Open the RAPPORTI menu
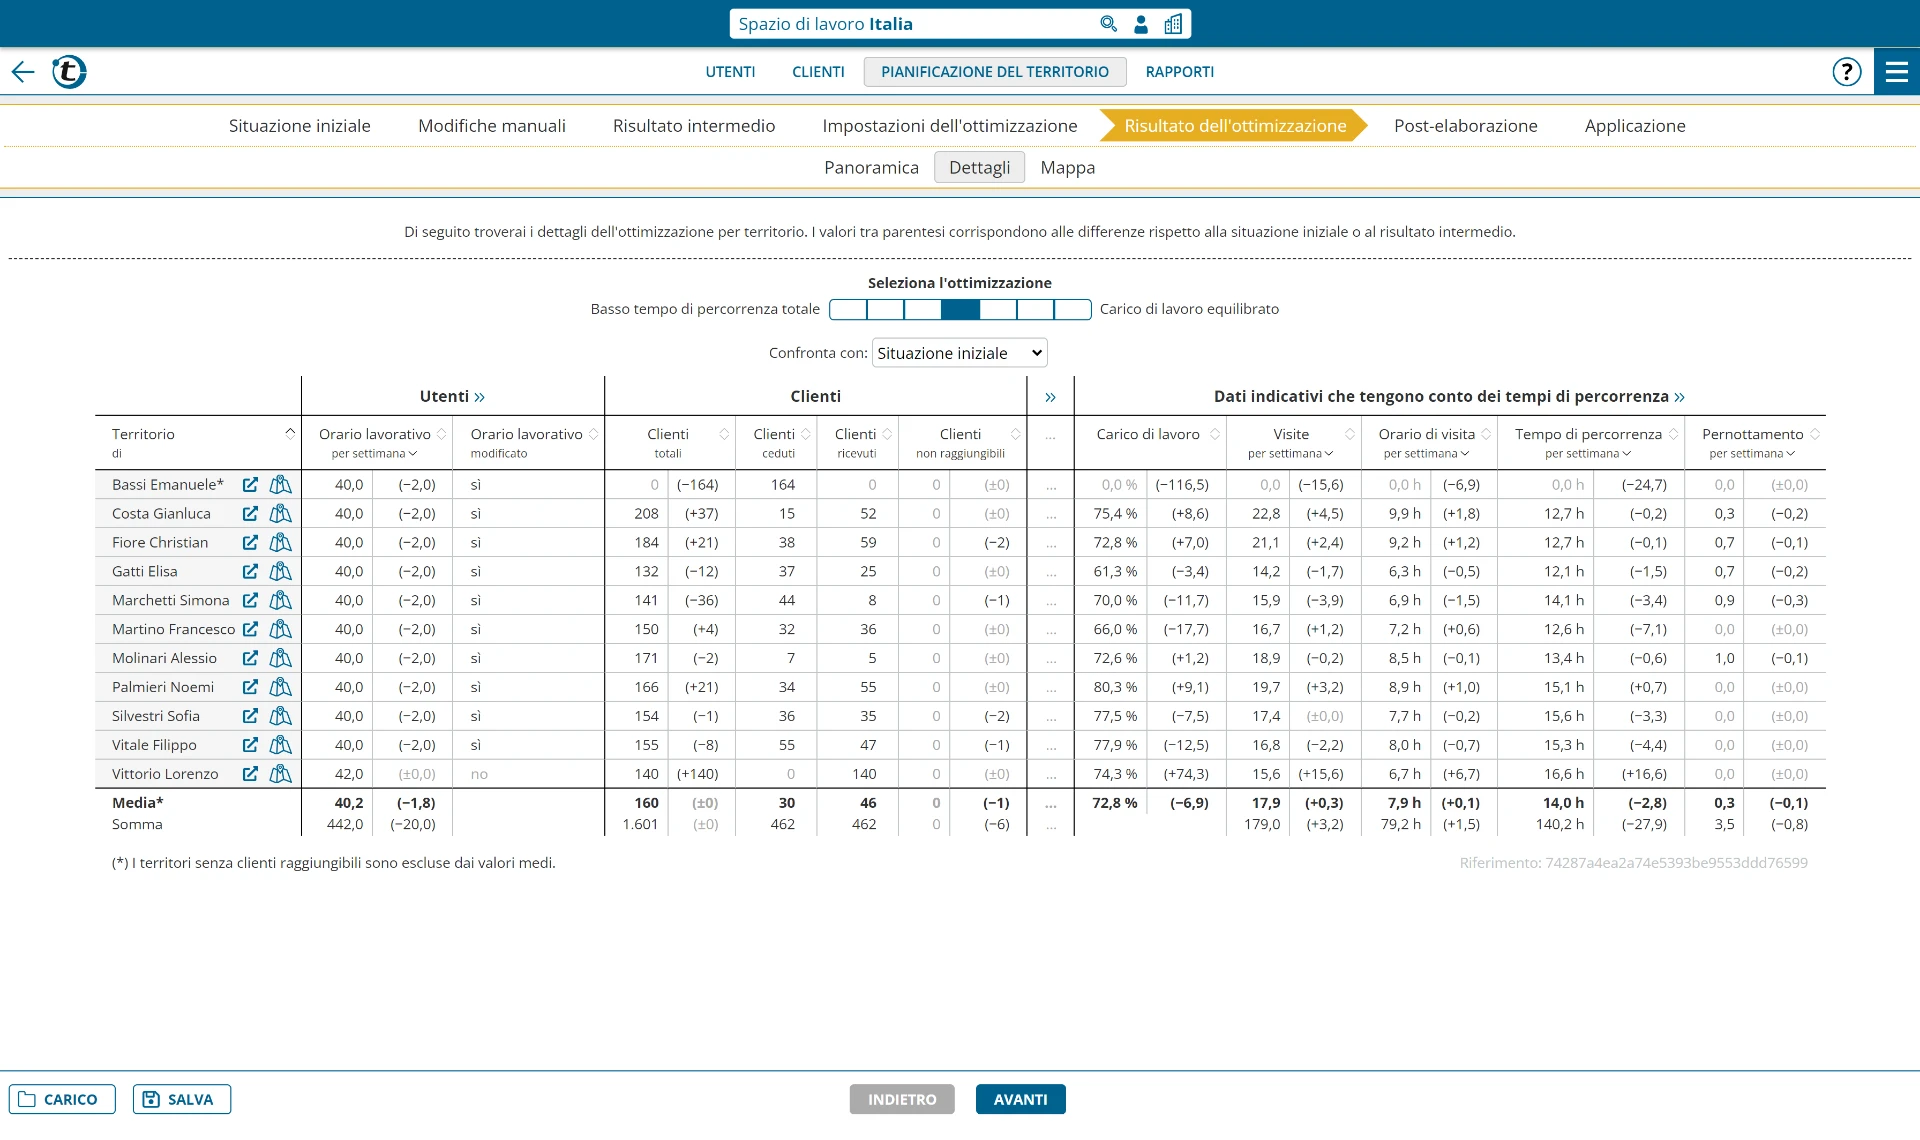1920x1140 pixels. coord(1180,72)
